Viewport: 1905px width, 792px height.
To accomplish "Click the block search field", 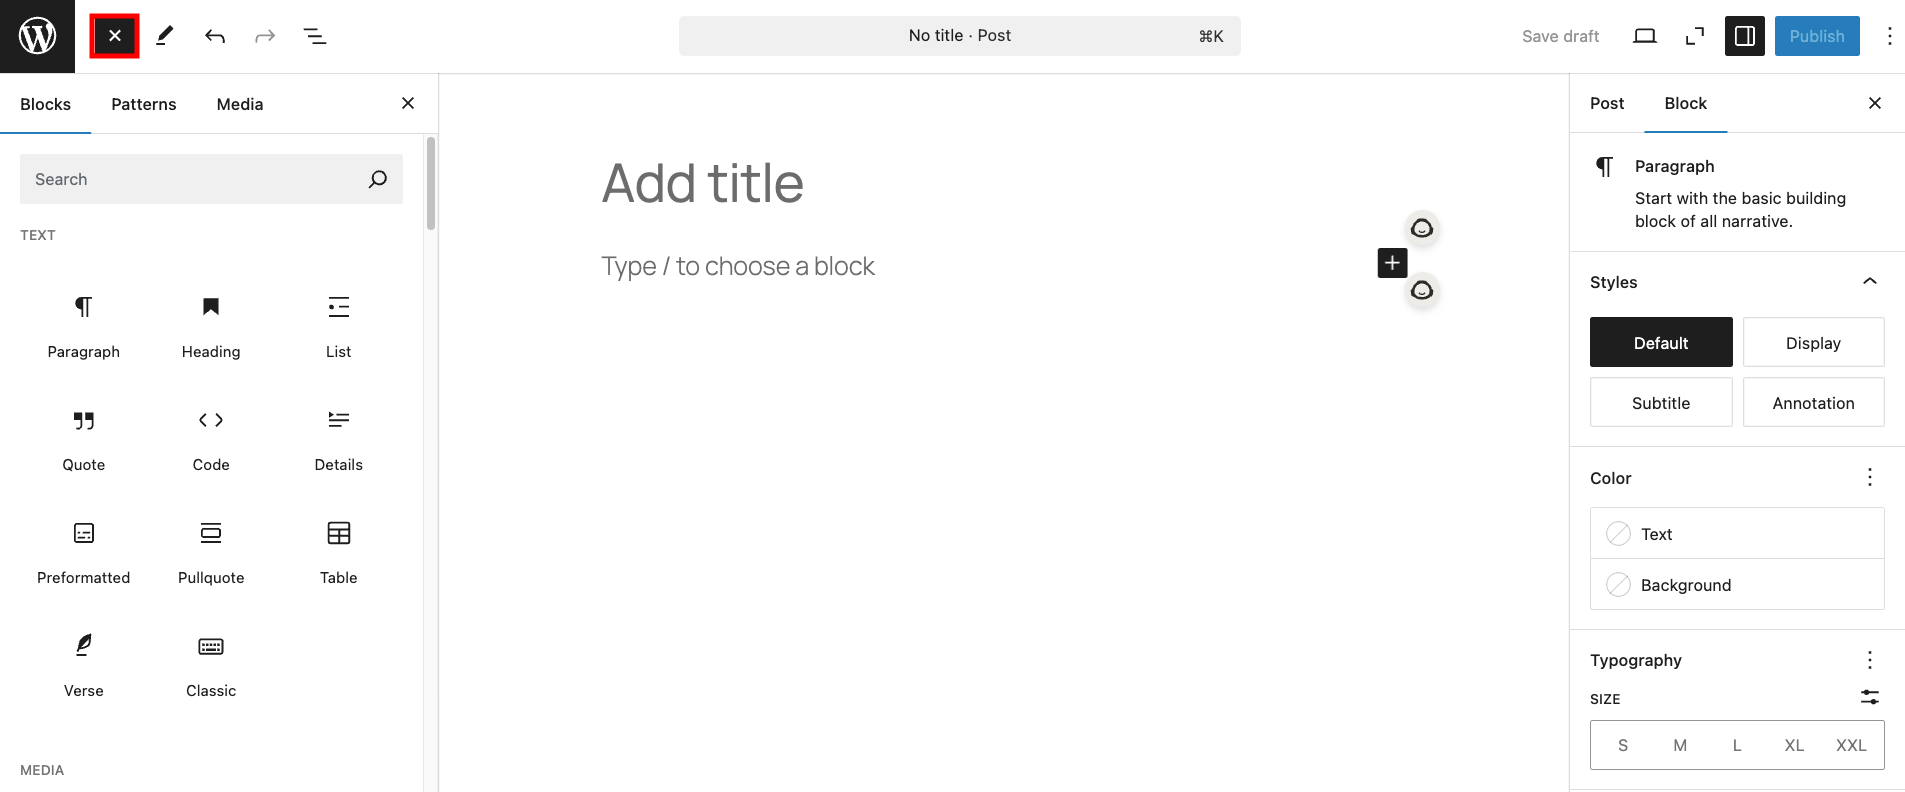I will 200,178.
